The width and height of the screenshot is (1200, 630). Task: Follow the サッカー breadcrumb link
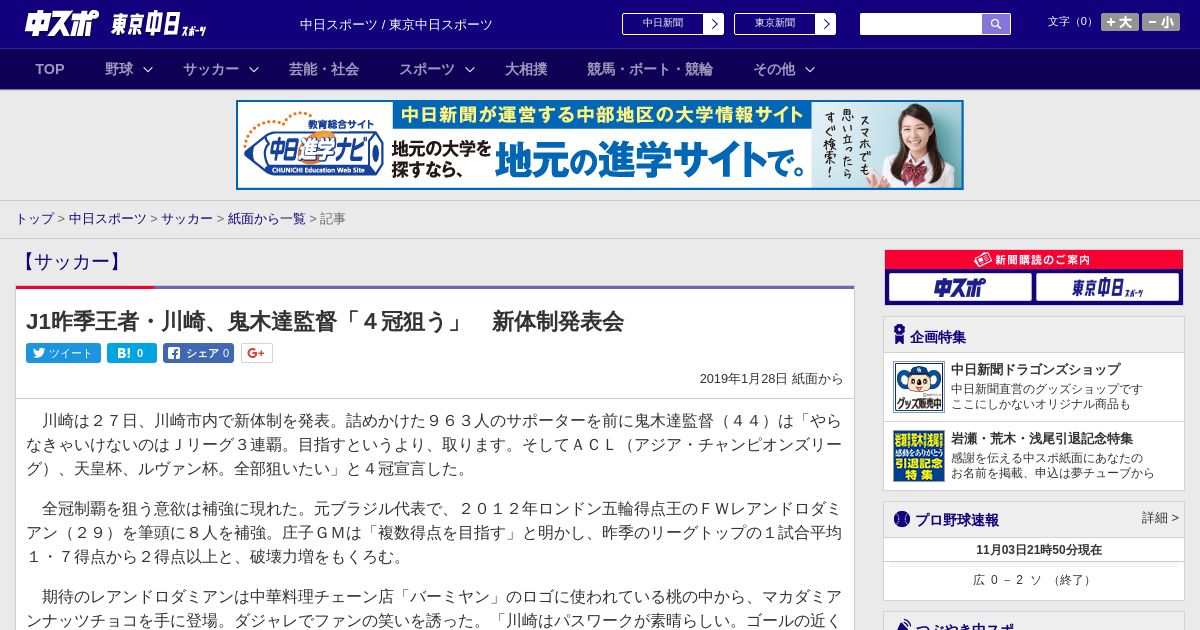(187, 218)
